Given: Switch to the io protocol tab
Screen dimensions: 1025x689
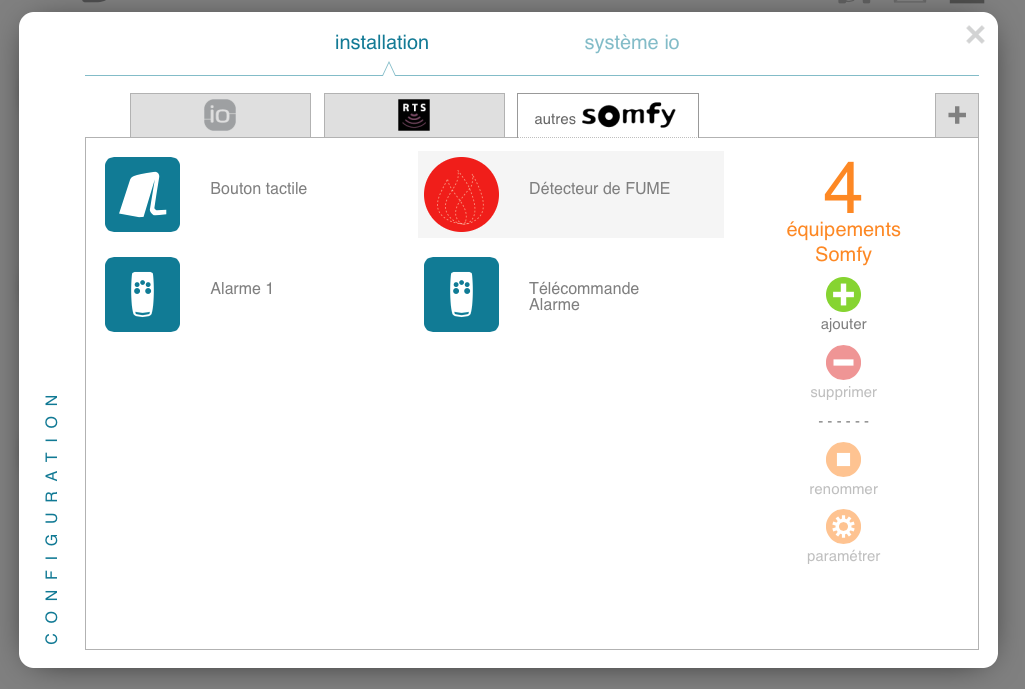Looking at the screenshot, I should tap(220, 115).
